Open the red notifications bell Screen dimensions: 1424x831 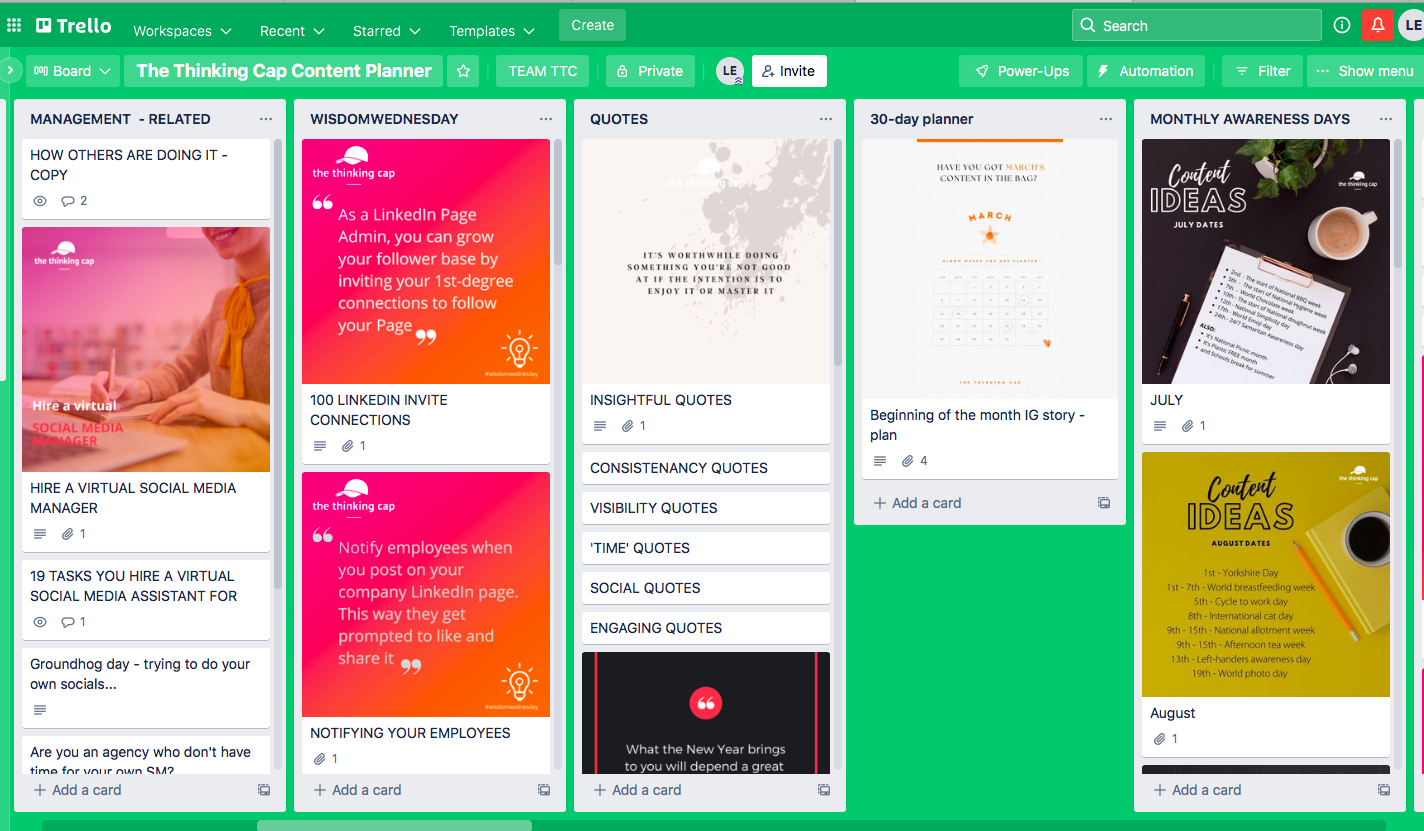[x=1378, y=26]
